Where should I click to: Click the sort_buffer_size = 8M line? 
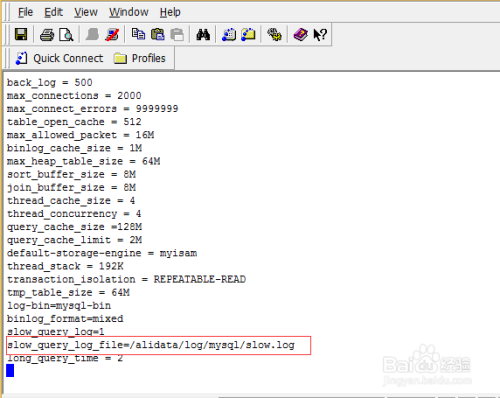(71, 174)
